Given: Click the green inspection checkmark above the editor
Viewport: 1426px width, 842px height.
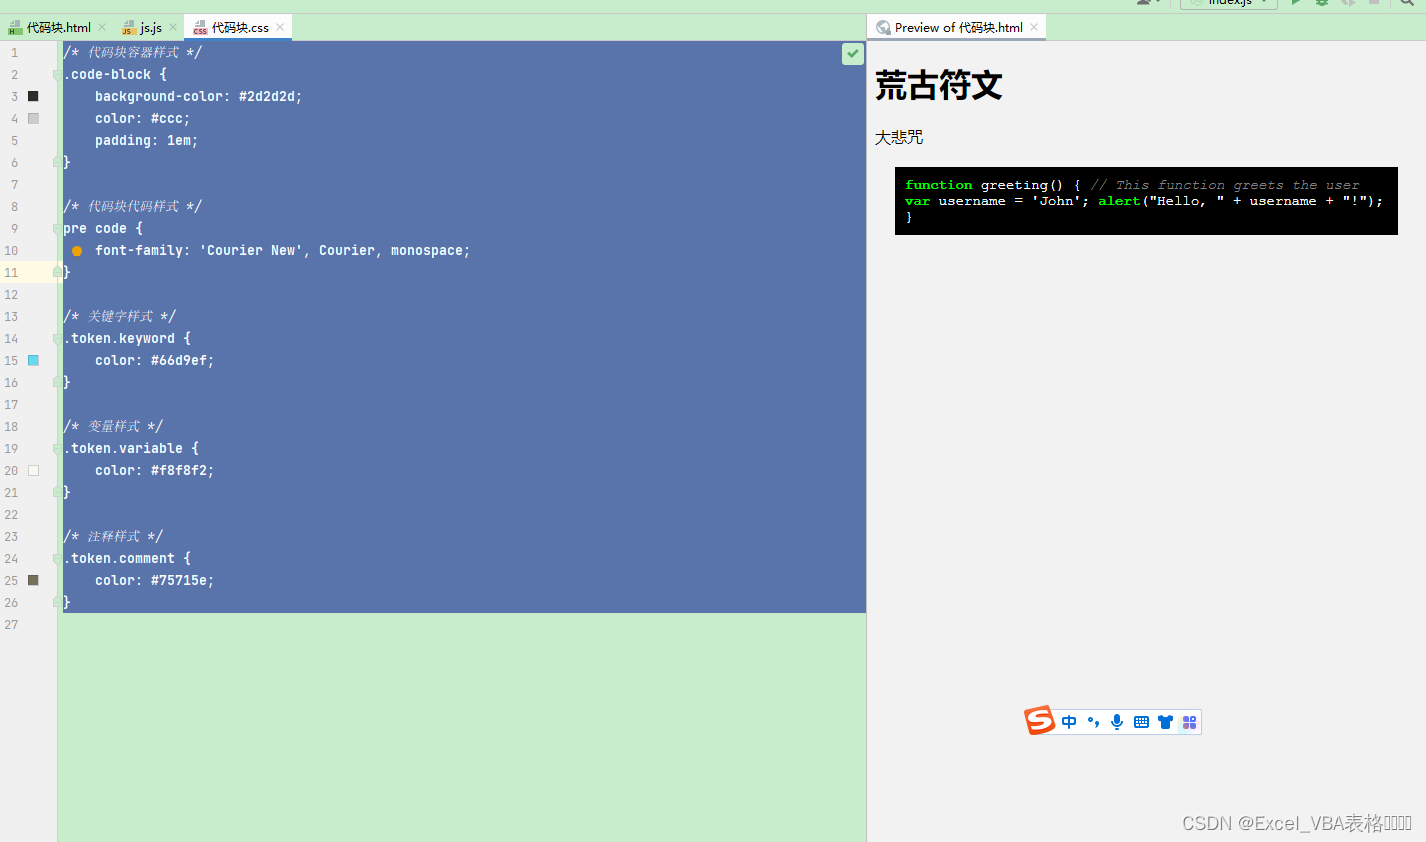Looking at the screenshot, I should click(x=852, y=53).
